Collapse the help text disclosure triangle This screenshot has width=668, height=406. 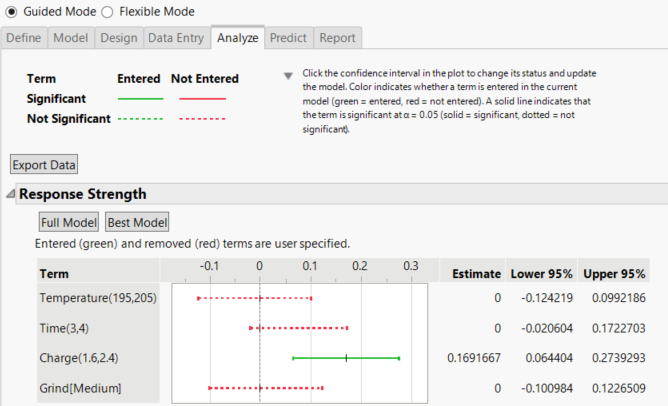pyautogui.click(x=288, y=76)
